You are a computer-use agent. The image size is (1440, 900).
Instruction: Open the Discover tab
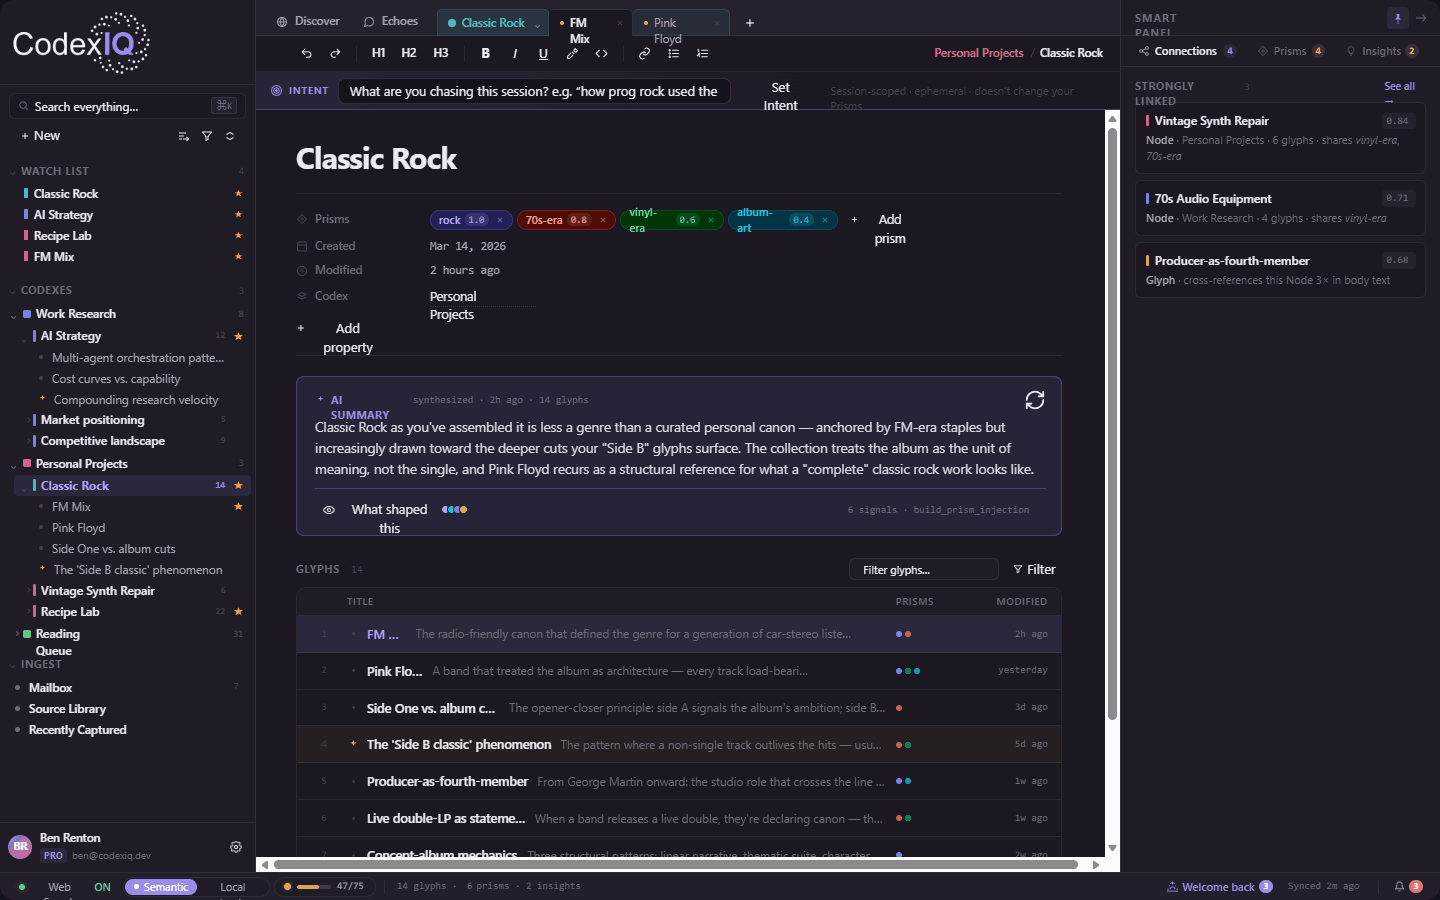[x=308, y=21]
